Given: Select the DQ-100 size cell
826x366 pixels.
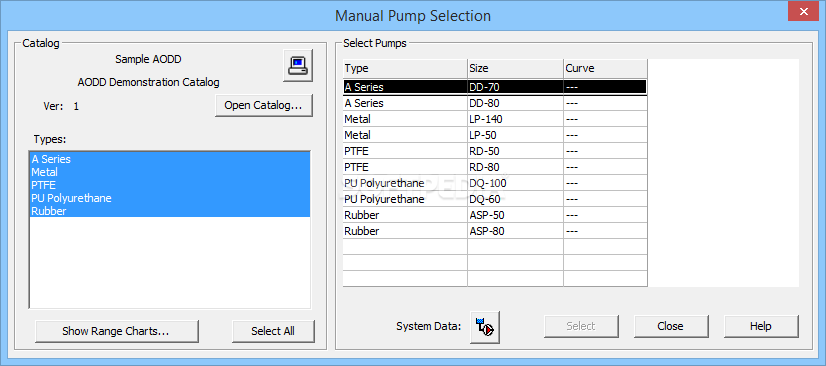Looking at the screenshot, I should coord(515,183).
